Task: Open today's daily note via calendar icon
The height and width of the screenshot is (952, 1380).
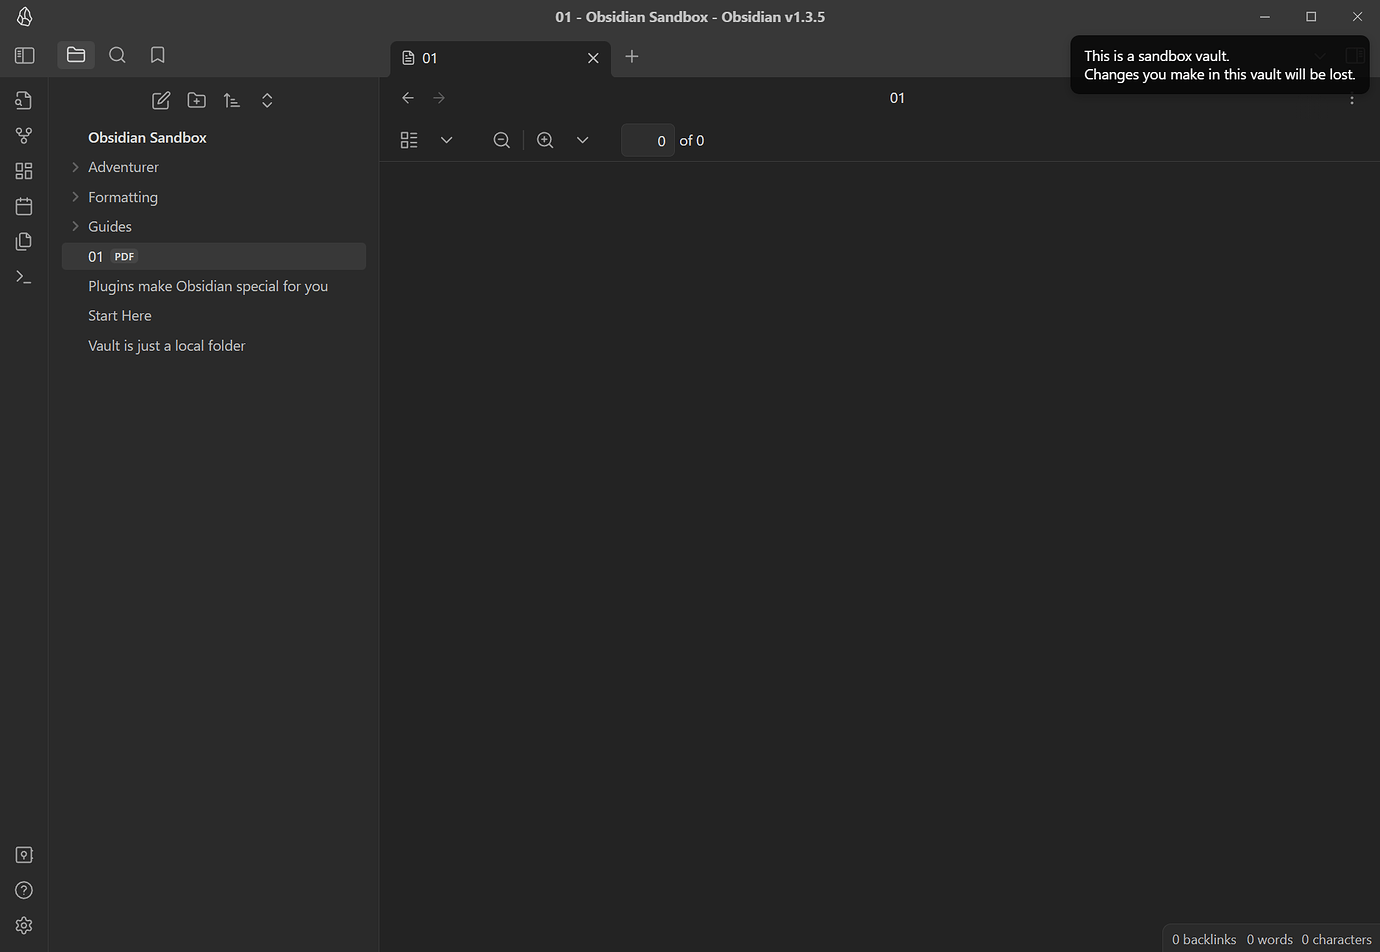Action: click(x=24, y=206)
